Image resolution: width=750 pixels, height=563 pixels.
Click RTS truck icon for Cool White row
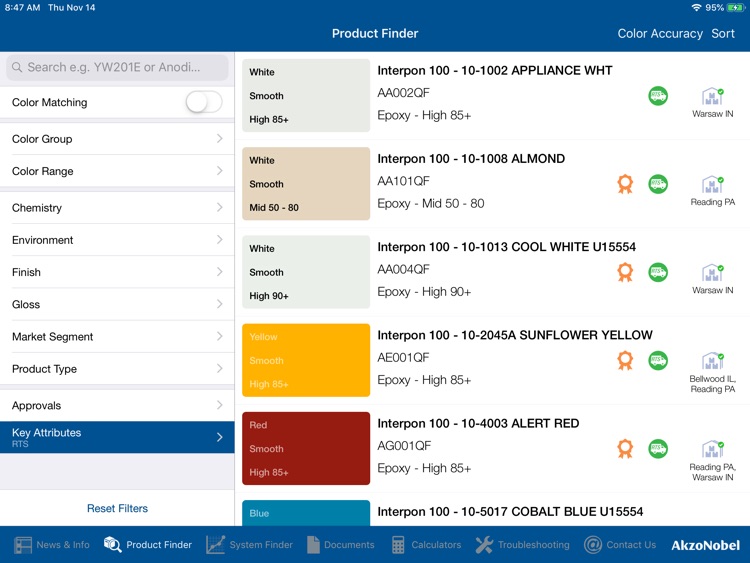click(658, 272)
